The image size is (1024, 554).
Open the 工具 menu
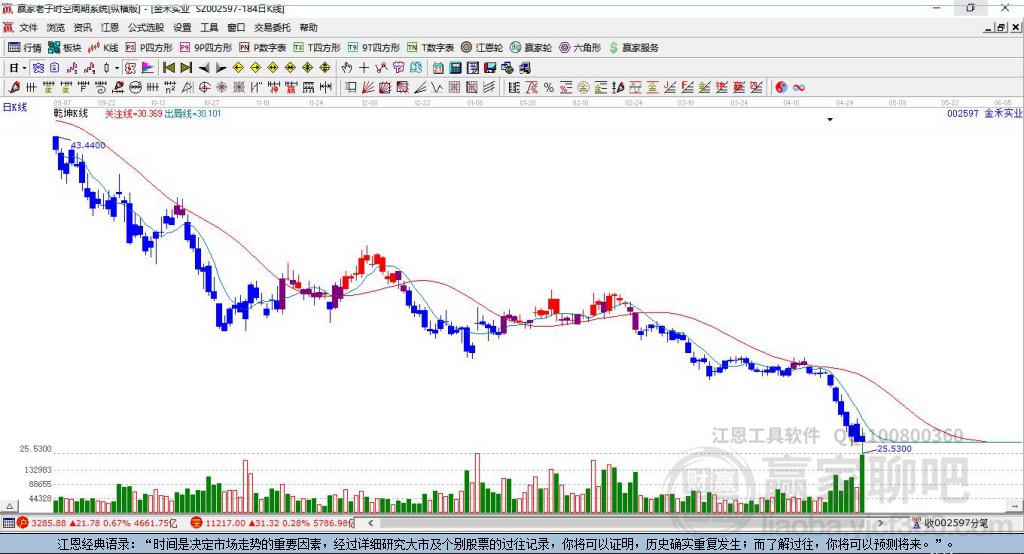pyautogui.click(x=209, y=27)
